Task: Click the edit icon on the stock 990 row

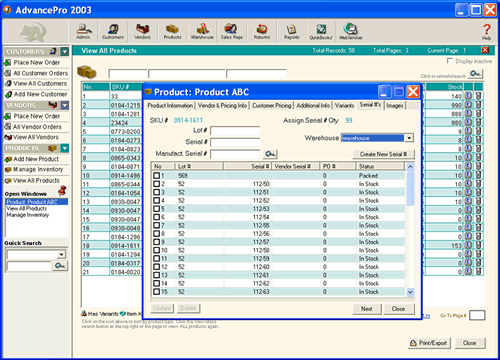Action: 468,105
